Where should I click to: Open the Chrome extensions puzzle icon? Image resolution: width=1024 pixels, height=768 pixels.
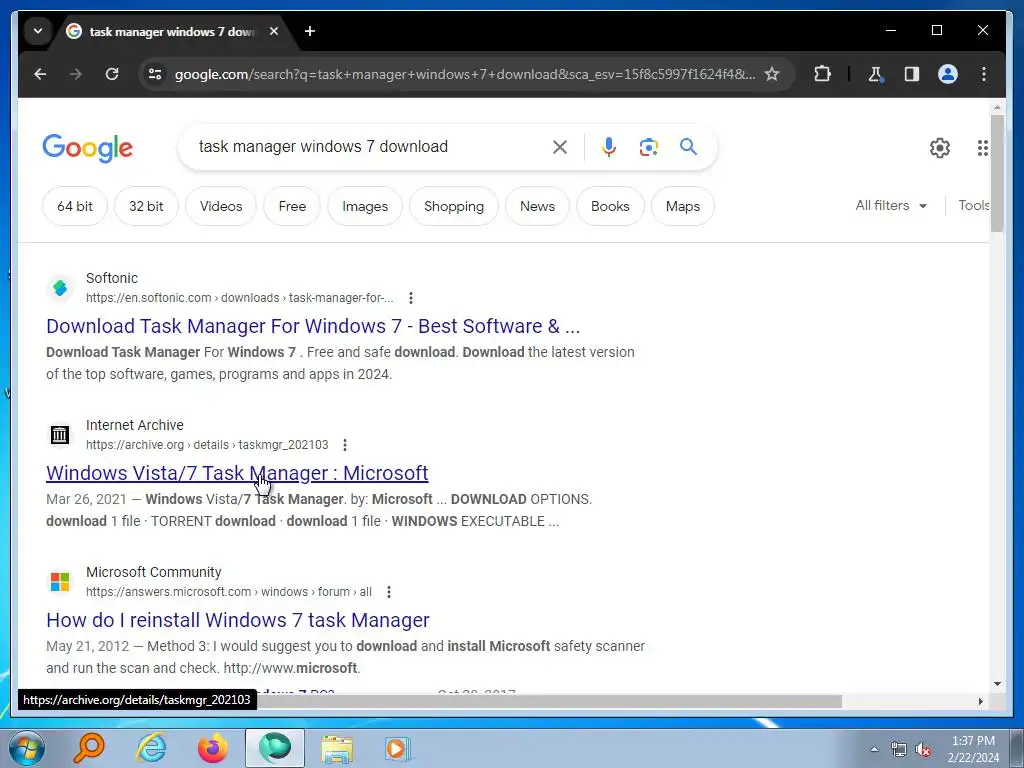[822, 74]
